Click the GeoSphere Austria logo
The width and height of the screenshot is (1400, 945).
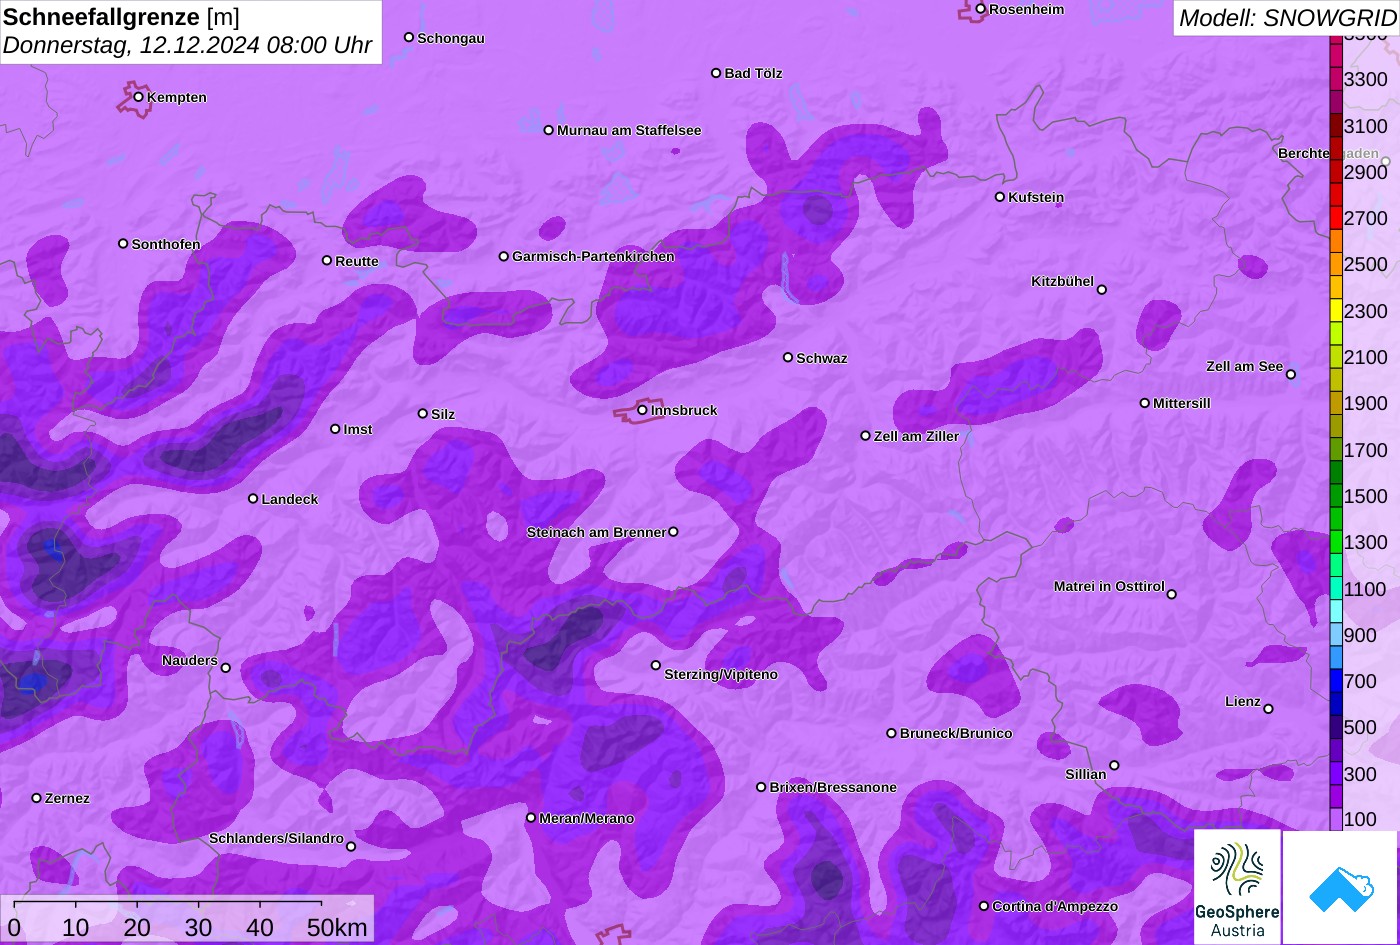pyautogui.click(x=1237, y=887)
